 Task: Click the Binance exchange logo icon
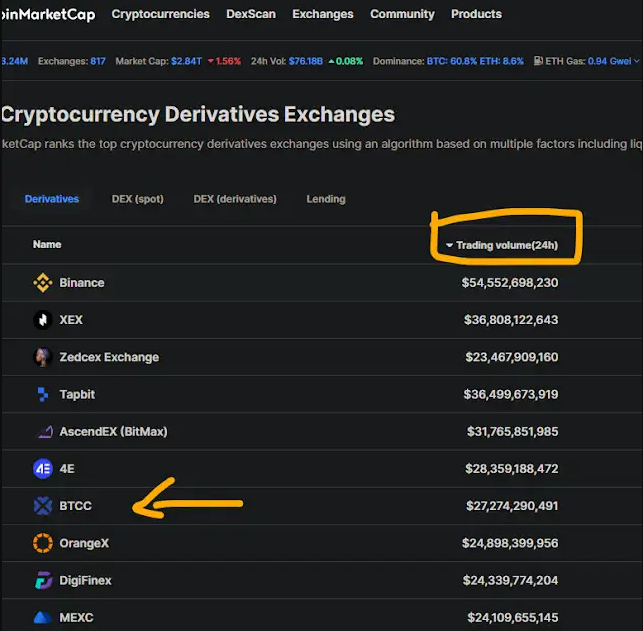coord(43,283)
